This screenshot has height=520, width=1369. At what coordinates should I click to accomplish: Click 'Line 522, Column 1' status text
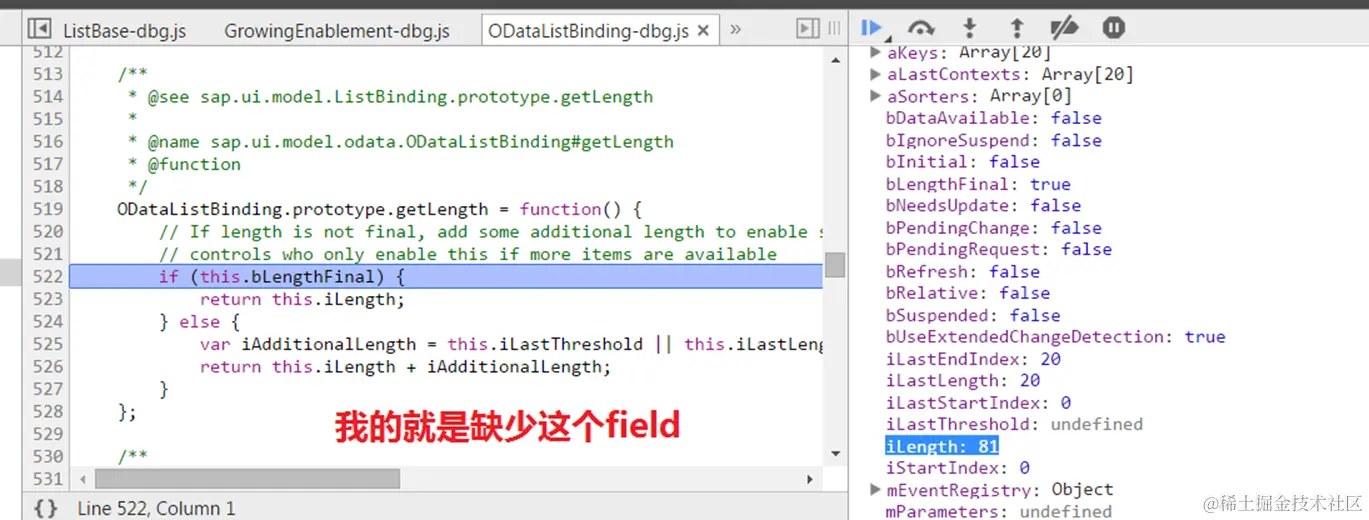pos(156,508)
